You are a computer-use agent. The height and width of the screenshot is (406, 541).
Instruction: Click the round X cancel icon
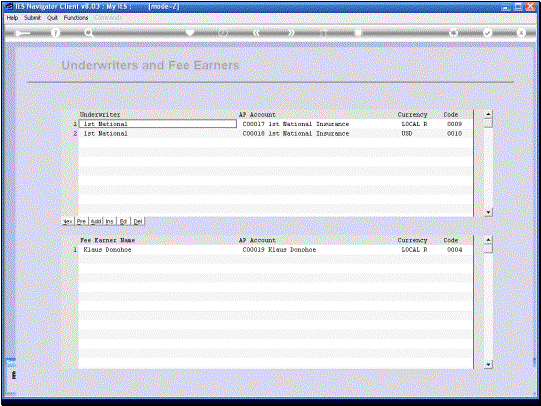point(521,33)
